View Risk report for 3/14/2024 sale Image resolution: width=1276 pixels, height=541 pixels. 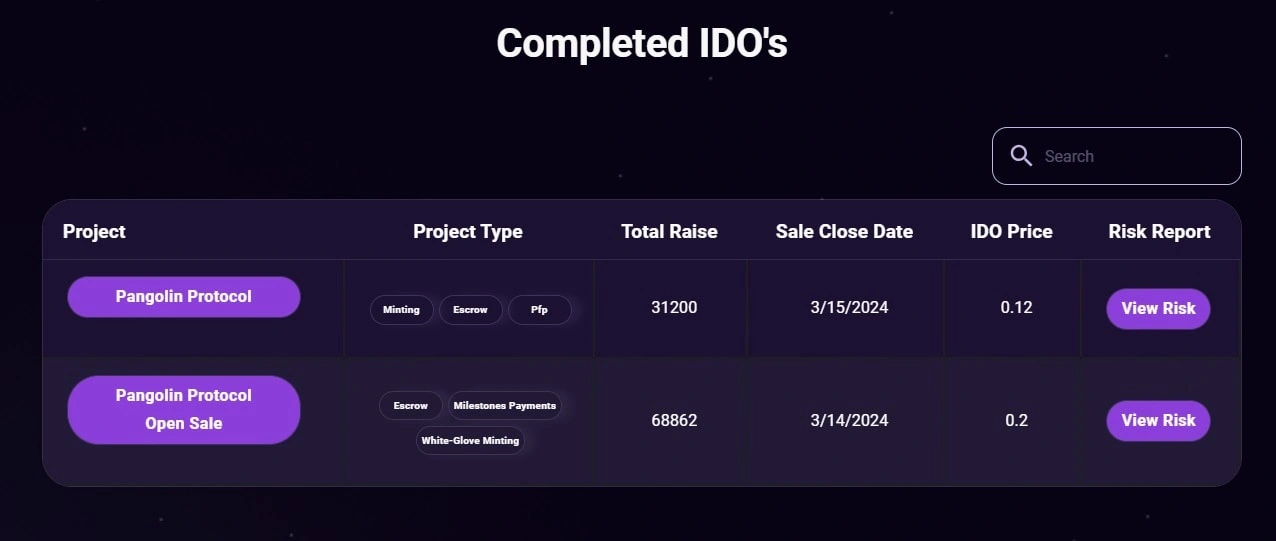click(x=1158, y=421)
